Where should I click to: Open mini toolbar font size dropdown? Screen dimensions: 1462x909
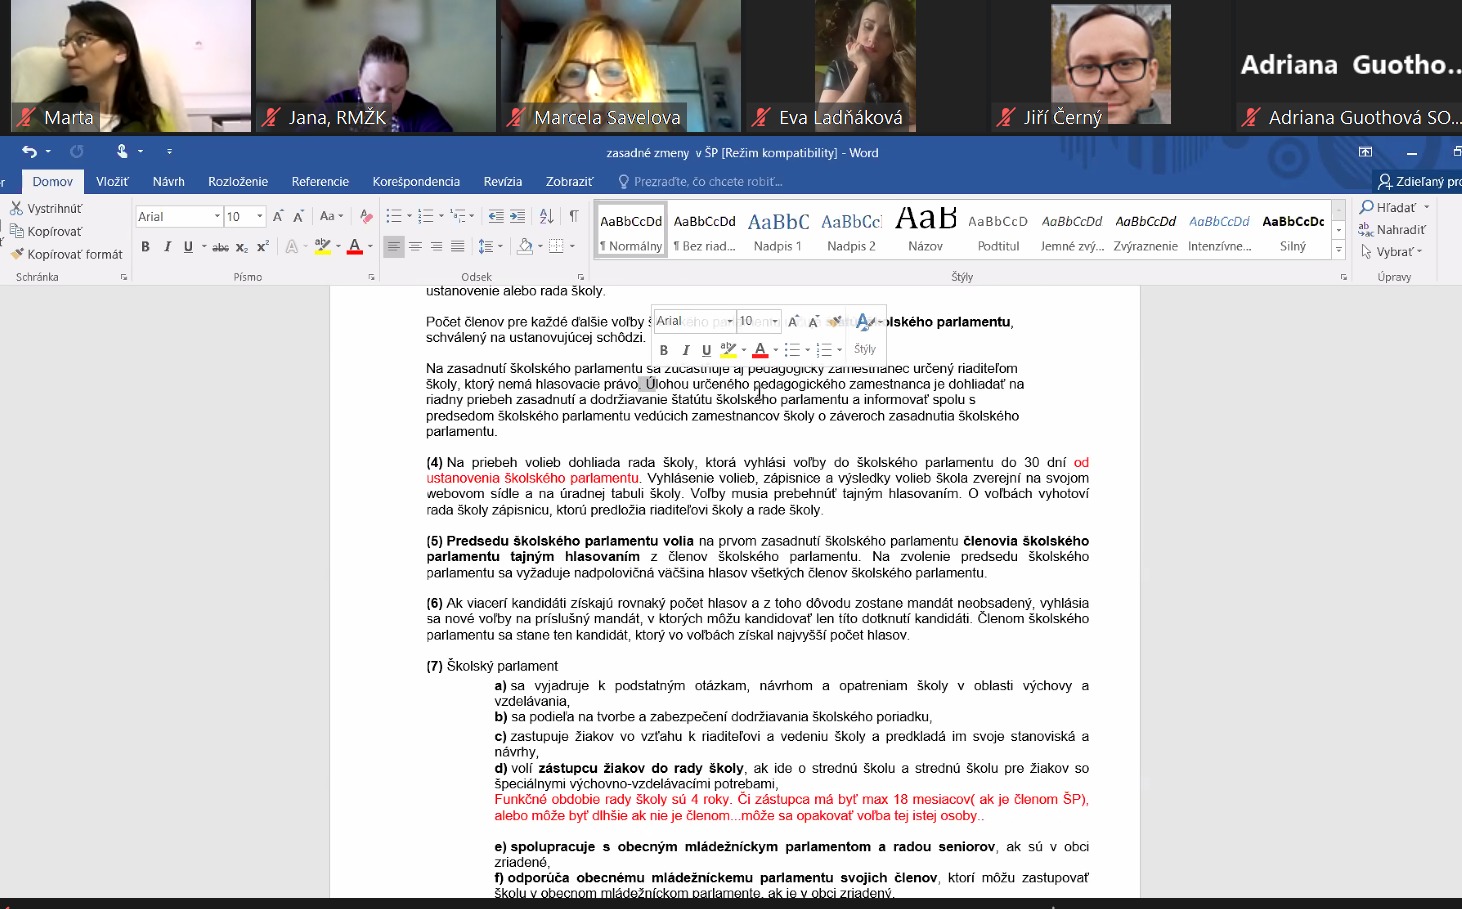pyautogui.click(x=775, y=321)
